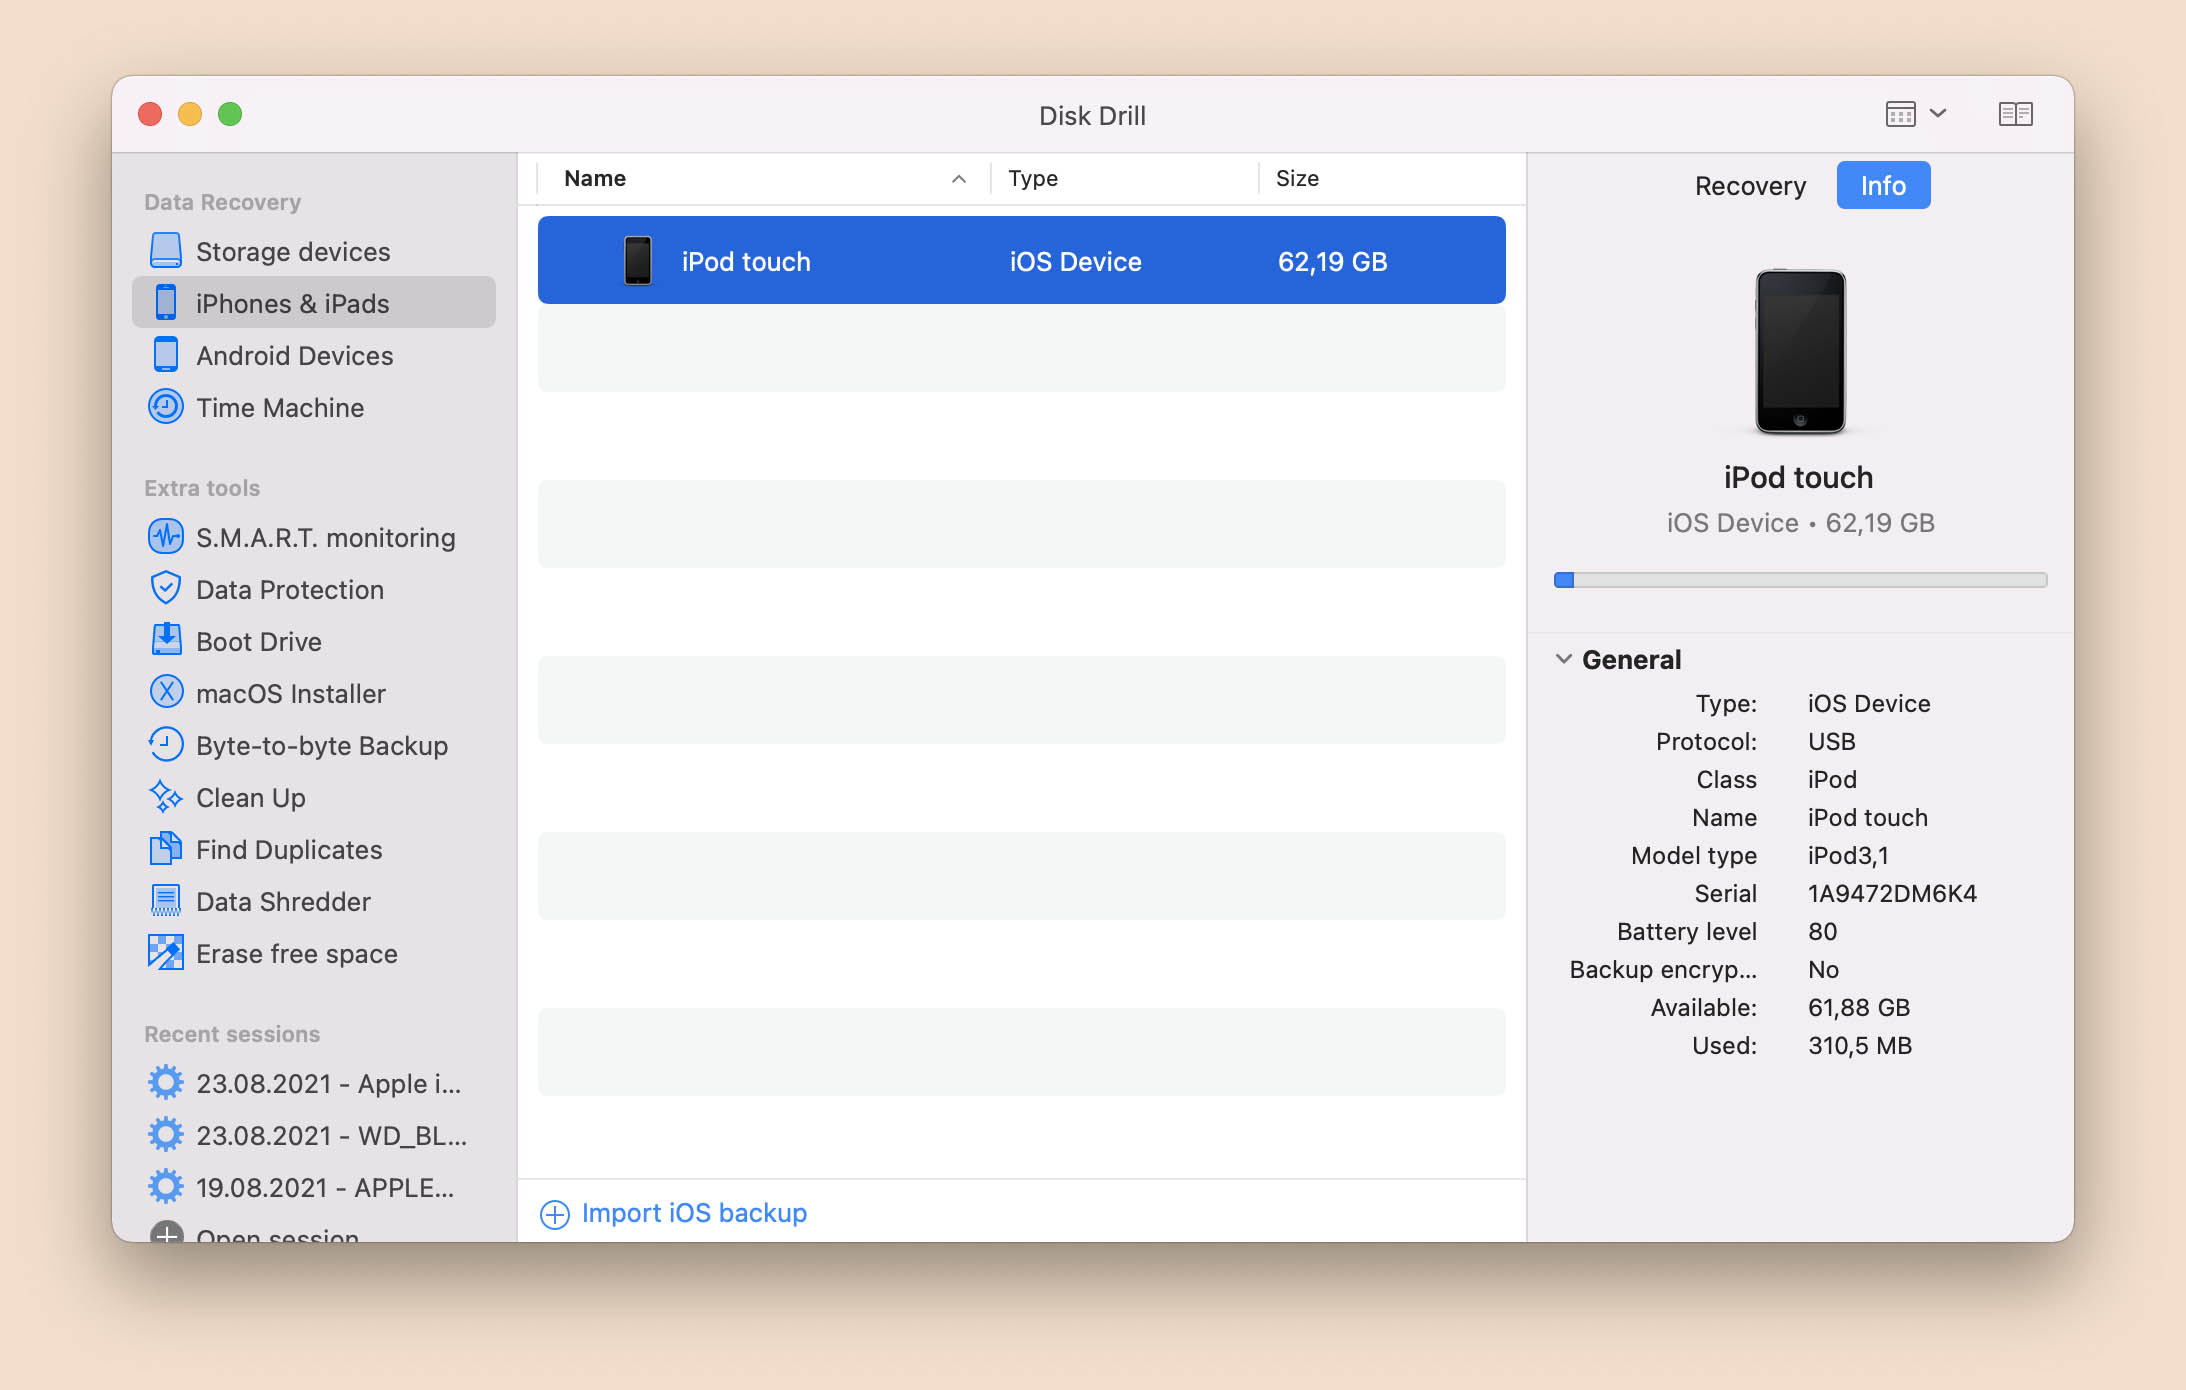The image size is (2186, 1390).
Task: Open the view mode grid icon in title bar
Action: click(1901, 114)
